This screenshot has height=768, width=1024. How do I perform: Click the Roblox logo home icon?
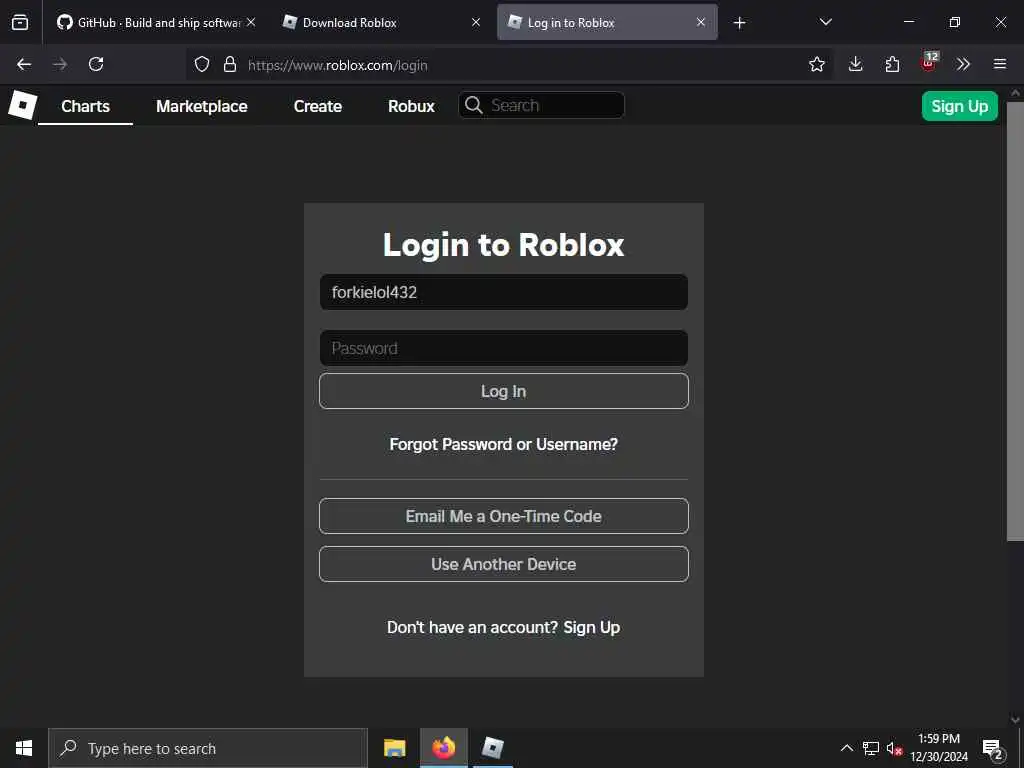coord(23,105)
